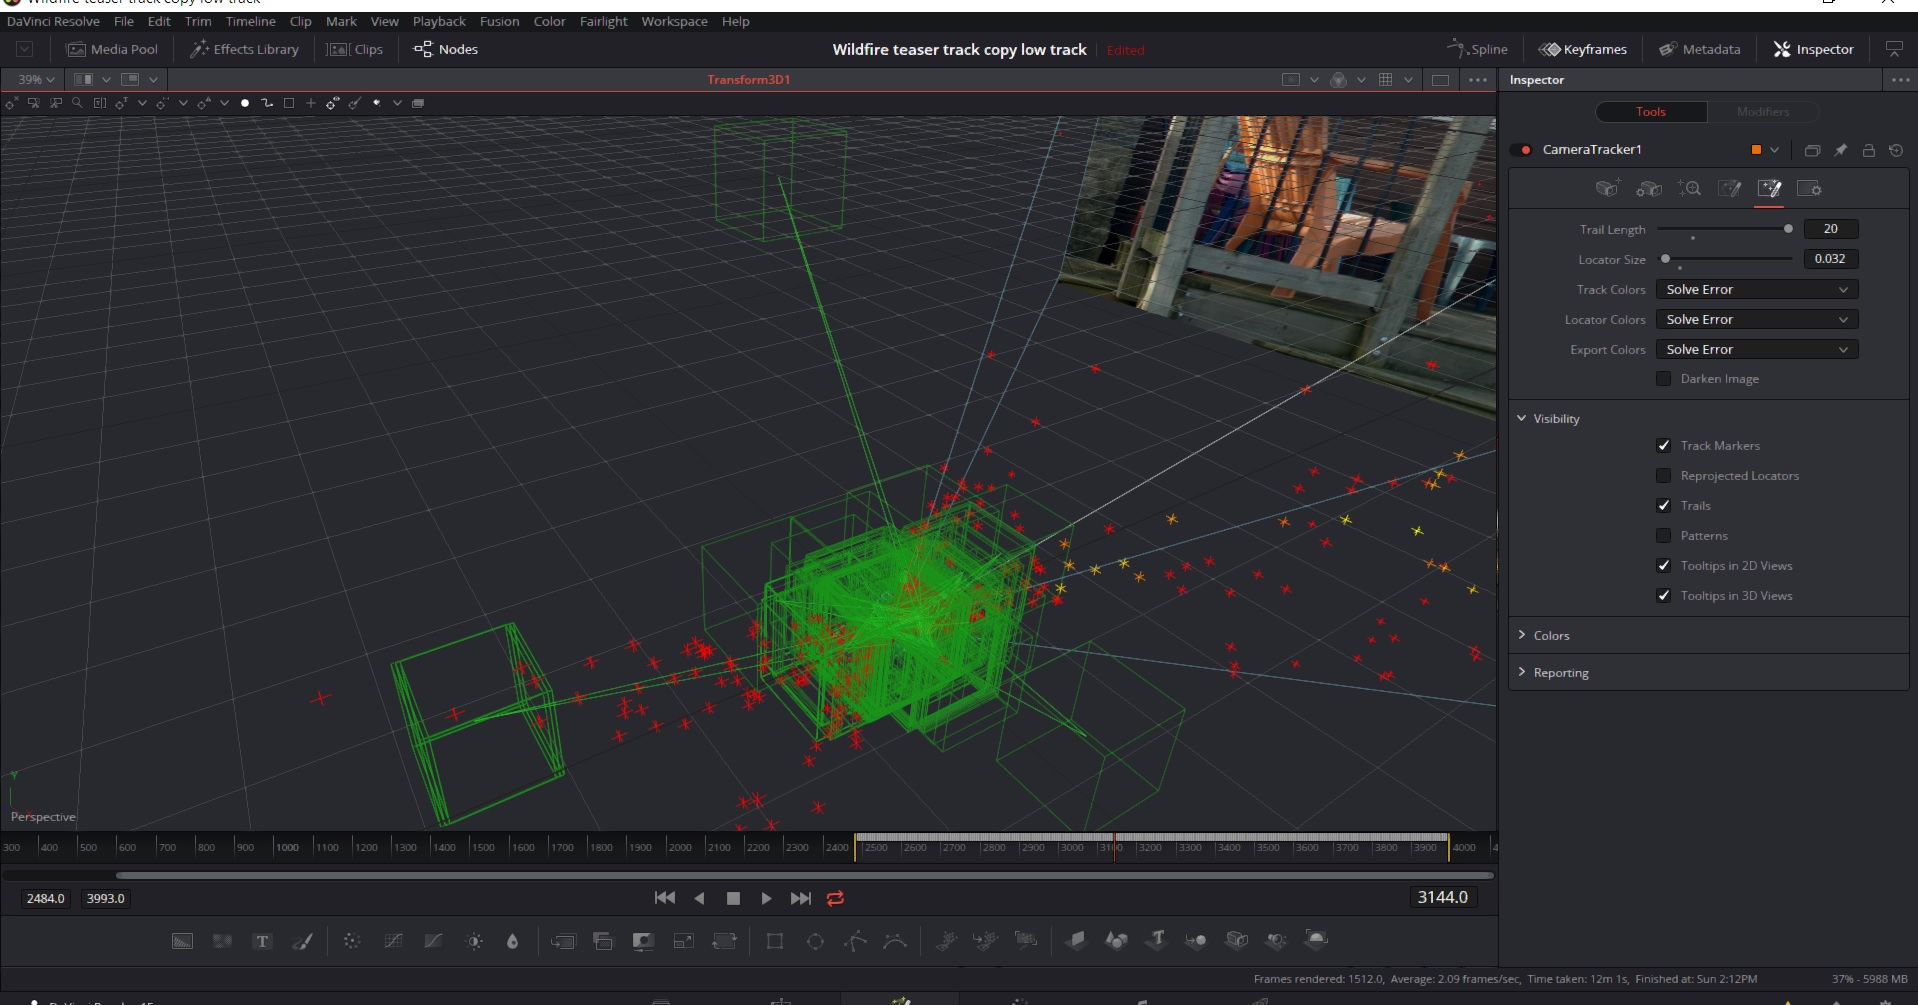Open the Fusion menu
The width and height of the screenshot is (1918, 1005).
pyautogui.click(x=499, y=21)
